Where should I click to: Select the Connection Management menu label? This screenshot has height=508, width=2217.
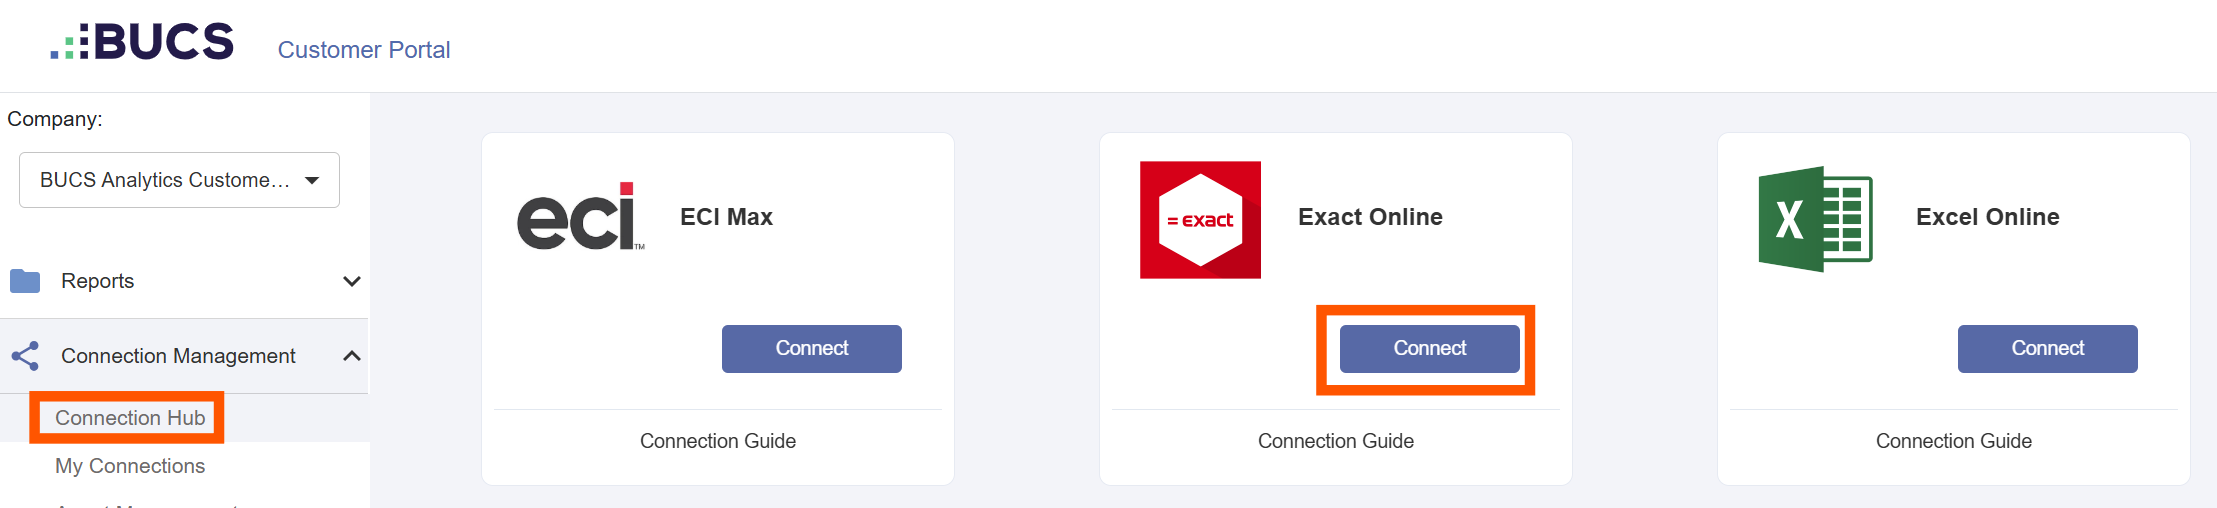pyautogui.click(x=178, y=356)
